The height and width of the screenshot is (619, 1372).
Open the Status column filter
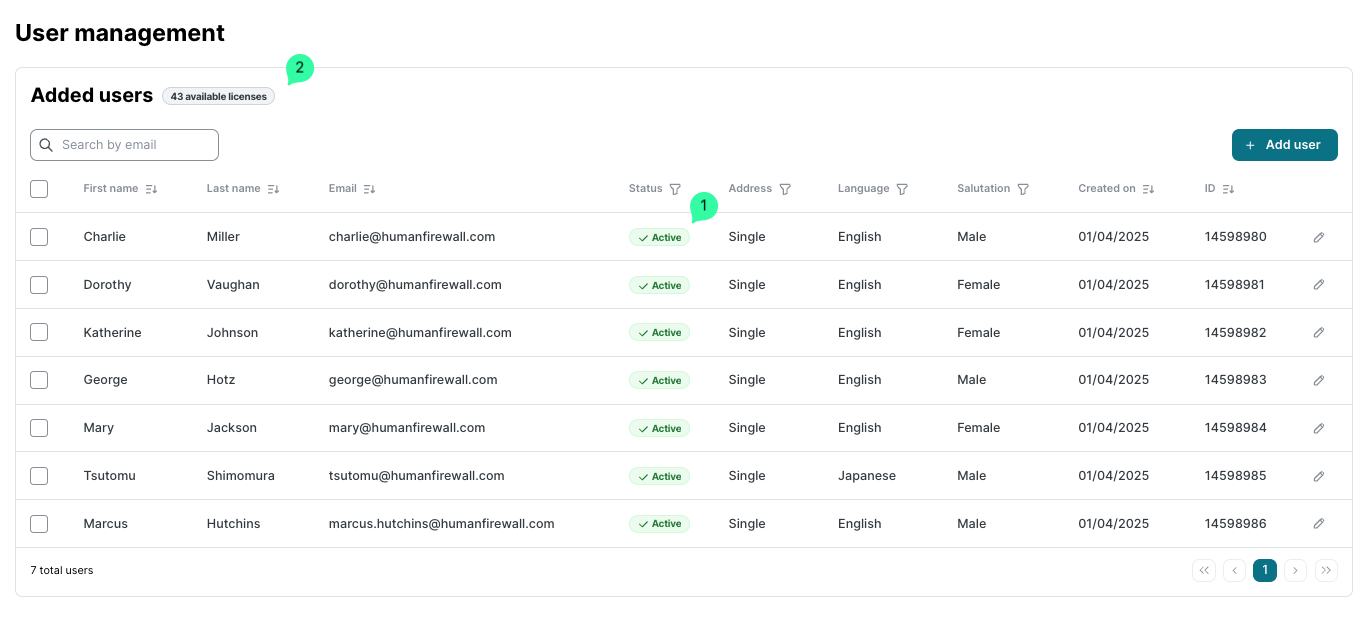675,189
